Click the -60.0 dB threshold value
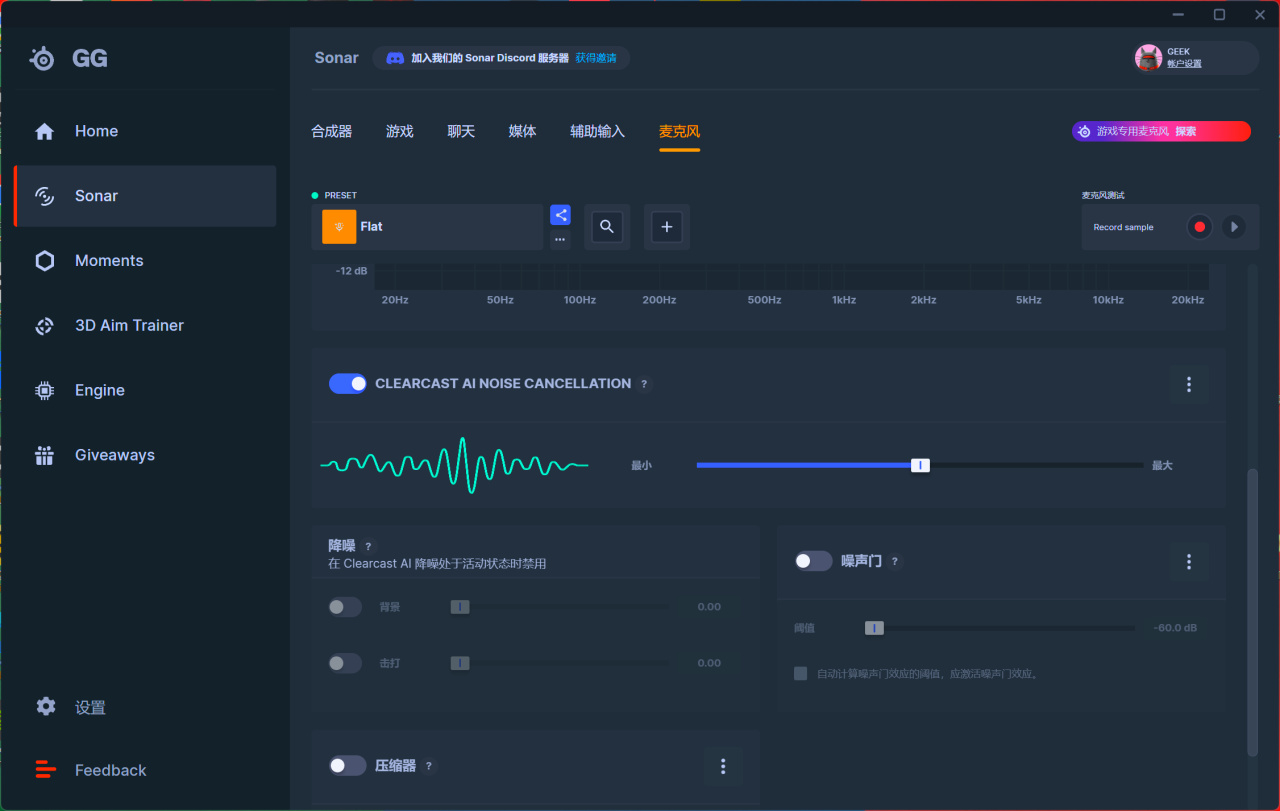1280x811 pixels. point(1175,628)
